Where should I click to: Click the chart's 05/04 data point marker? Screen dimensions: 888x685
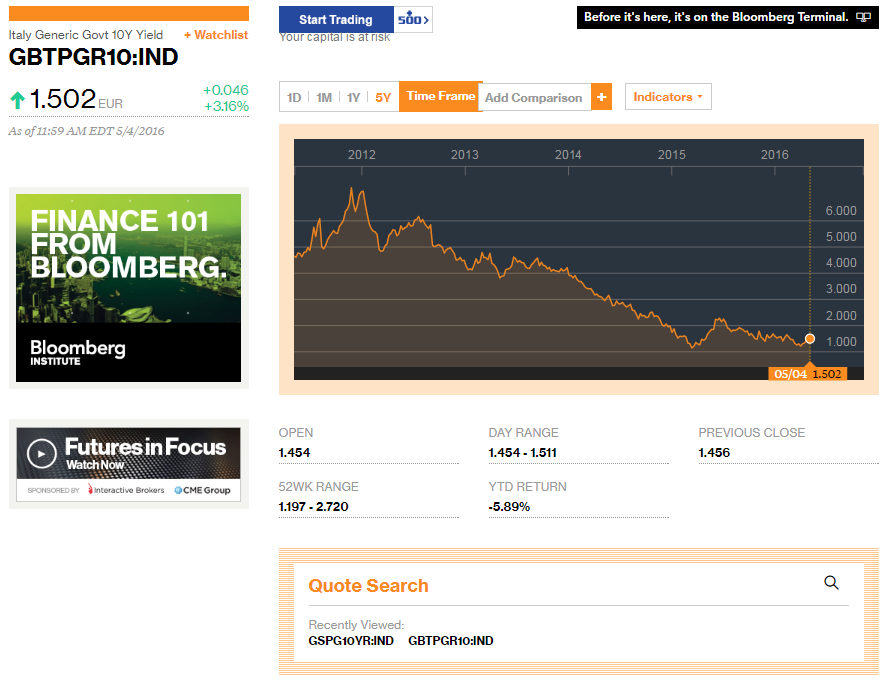(x=810, y=339)
